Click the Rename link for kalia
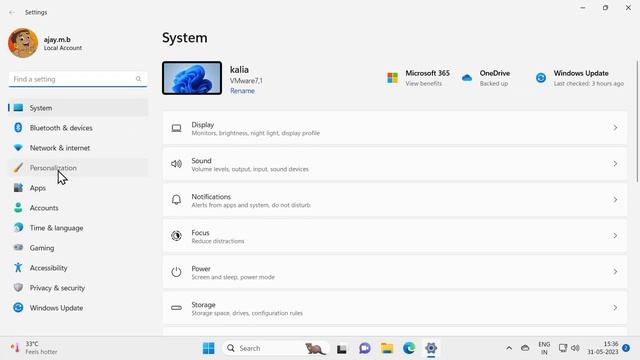The width and height of the screenshot is (640, 360). tap(242, 91)
